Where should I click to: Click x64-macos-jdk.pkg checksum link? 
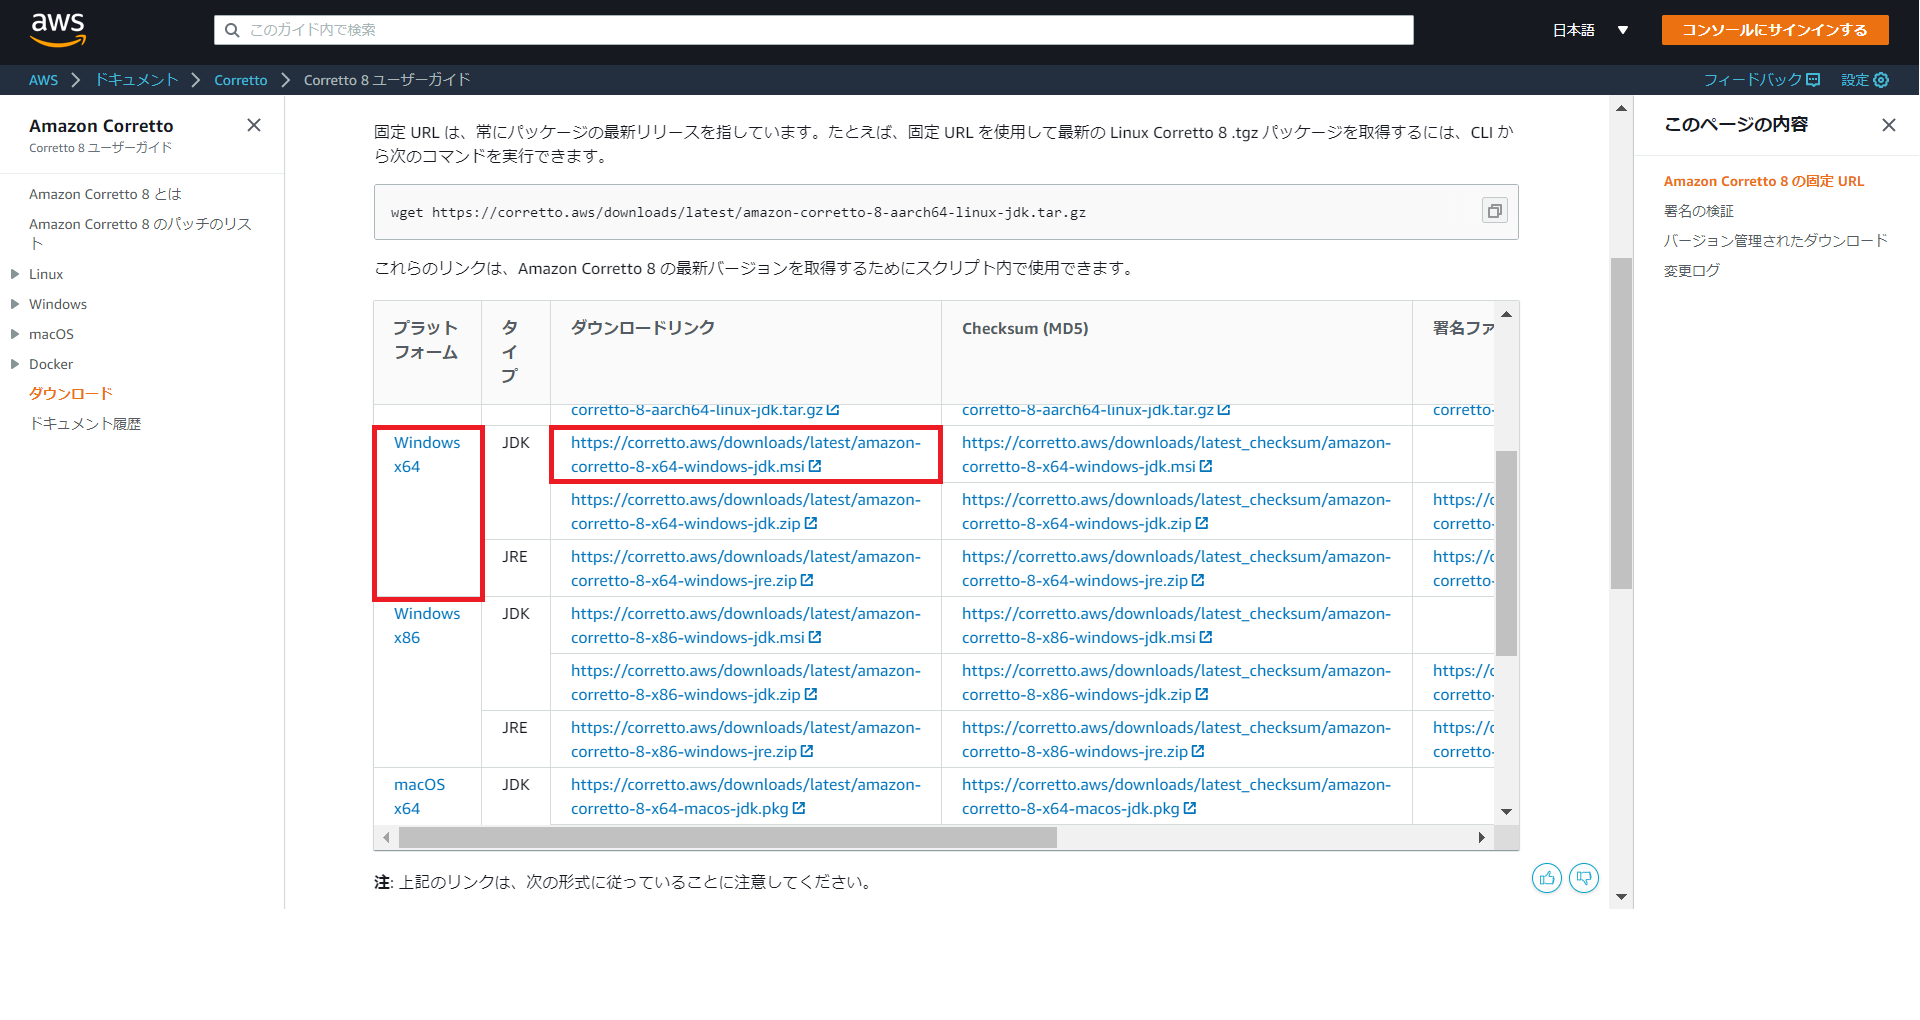click(x=1176, y=796)
